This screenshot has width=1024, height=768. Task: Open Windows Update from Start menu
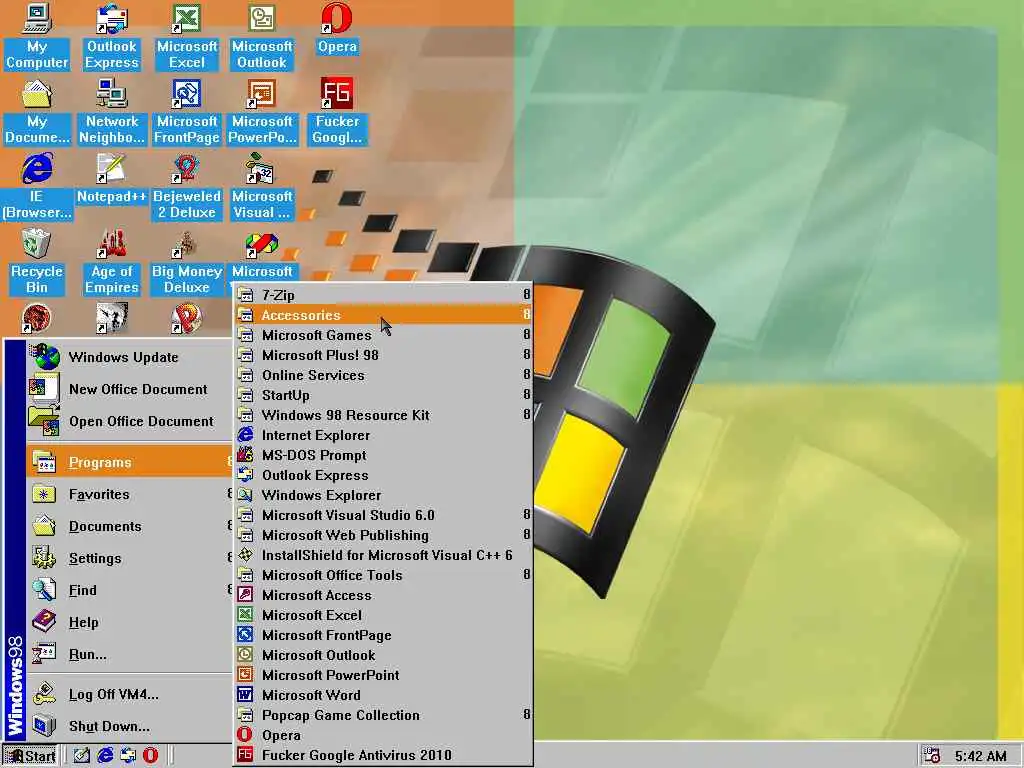(x=129, y=357)
